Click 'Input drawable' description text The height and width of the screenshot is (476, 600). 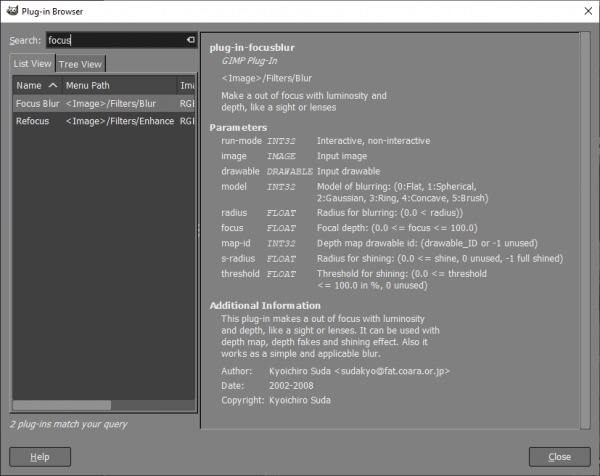click(349, 171)
